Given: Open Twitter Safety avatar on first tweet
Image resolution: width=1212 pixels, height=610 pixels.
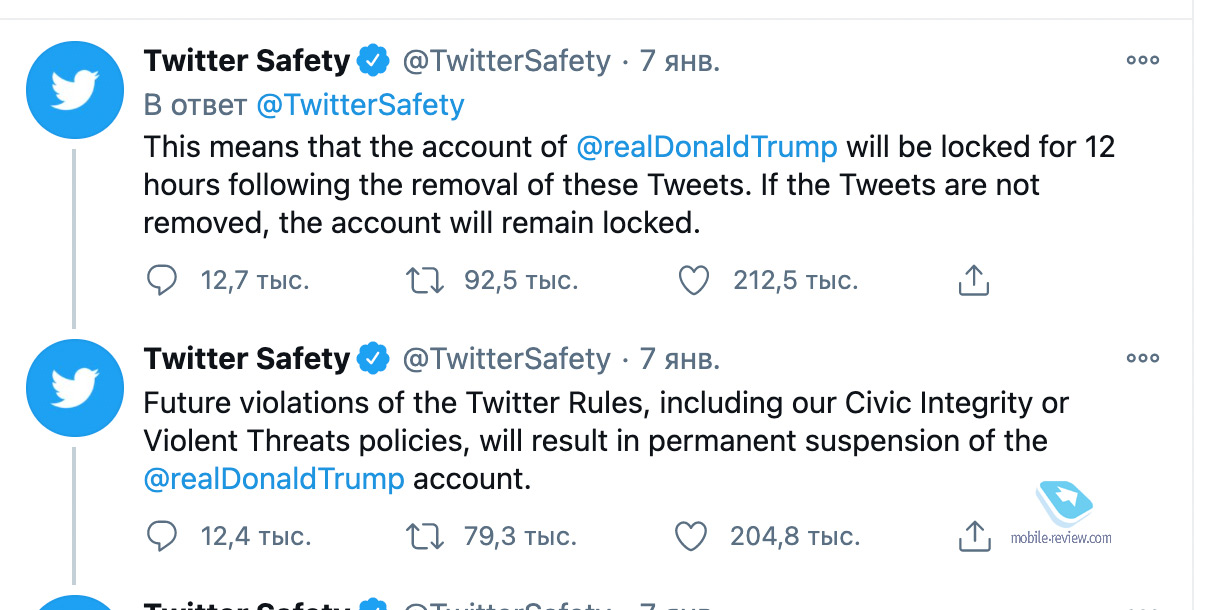Looking at the screenshot, I should pyautogui.click(x=74, y=90).
